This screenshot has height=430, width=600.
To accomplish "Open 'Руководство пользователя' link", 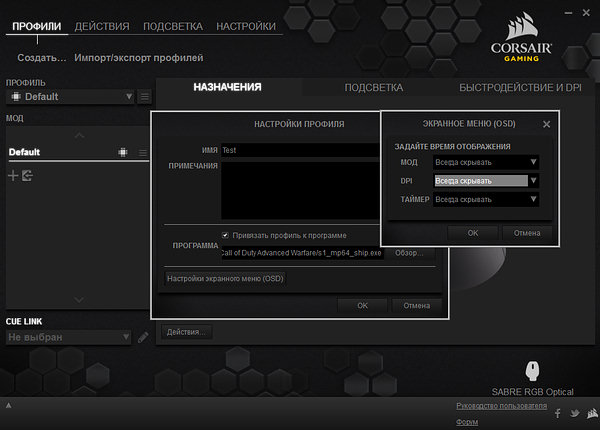I will [501, 406].
